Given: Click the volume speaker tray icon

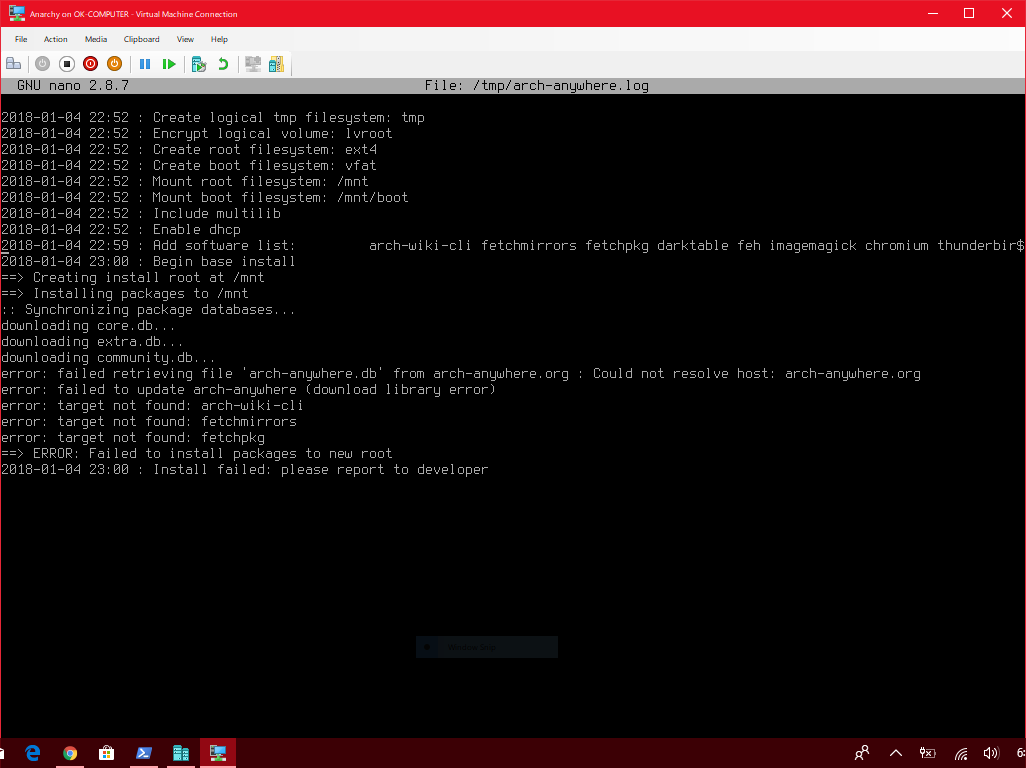Looking at the screenshot, I should coord(991,753).
